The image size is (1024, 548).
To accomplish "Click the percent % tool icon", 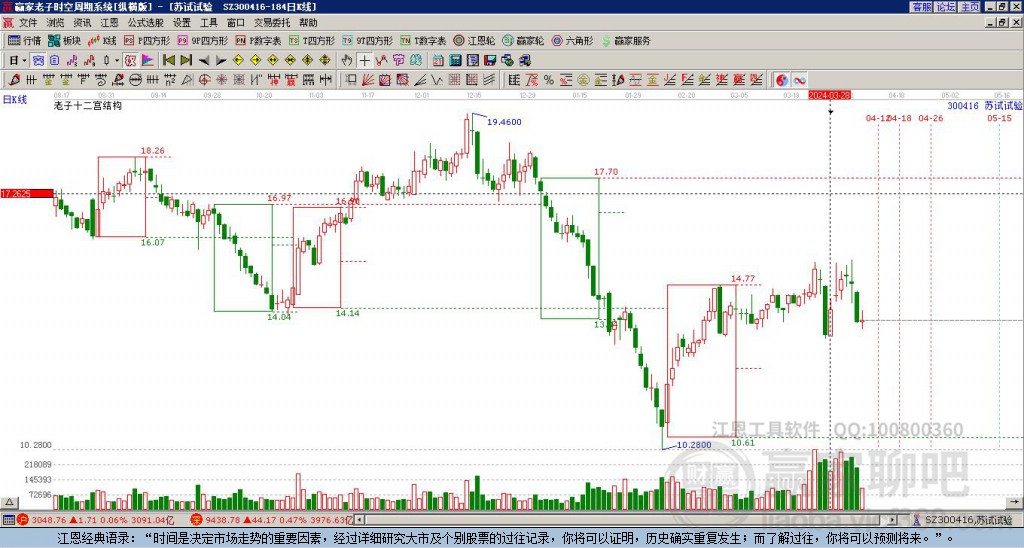I will 549,80.
